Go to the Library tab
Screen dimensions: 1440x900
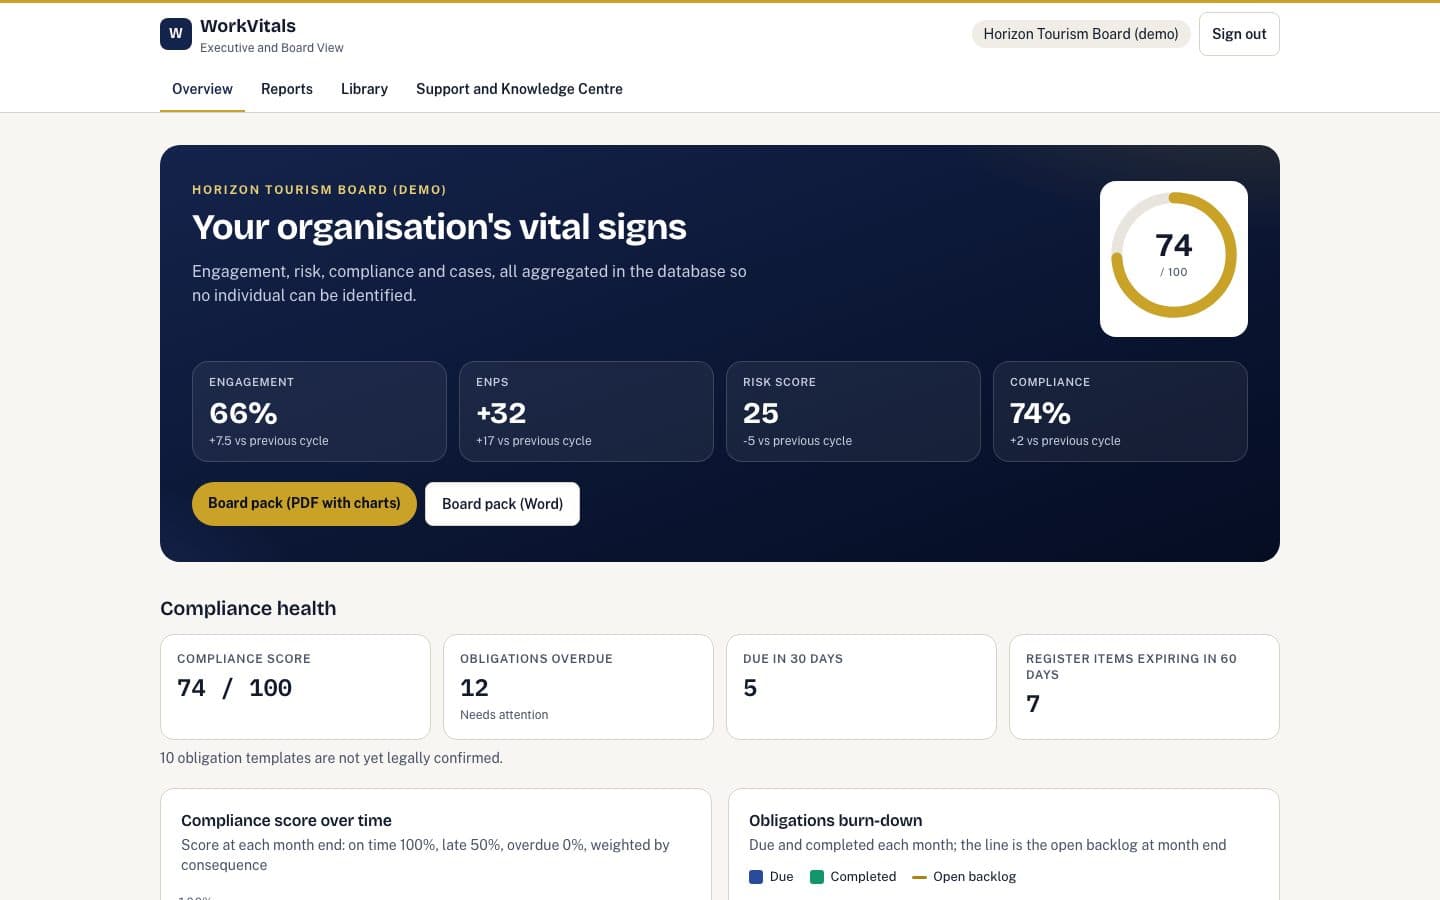364,89
